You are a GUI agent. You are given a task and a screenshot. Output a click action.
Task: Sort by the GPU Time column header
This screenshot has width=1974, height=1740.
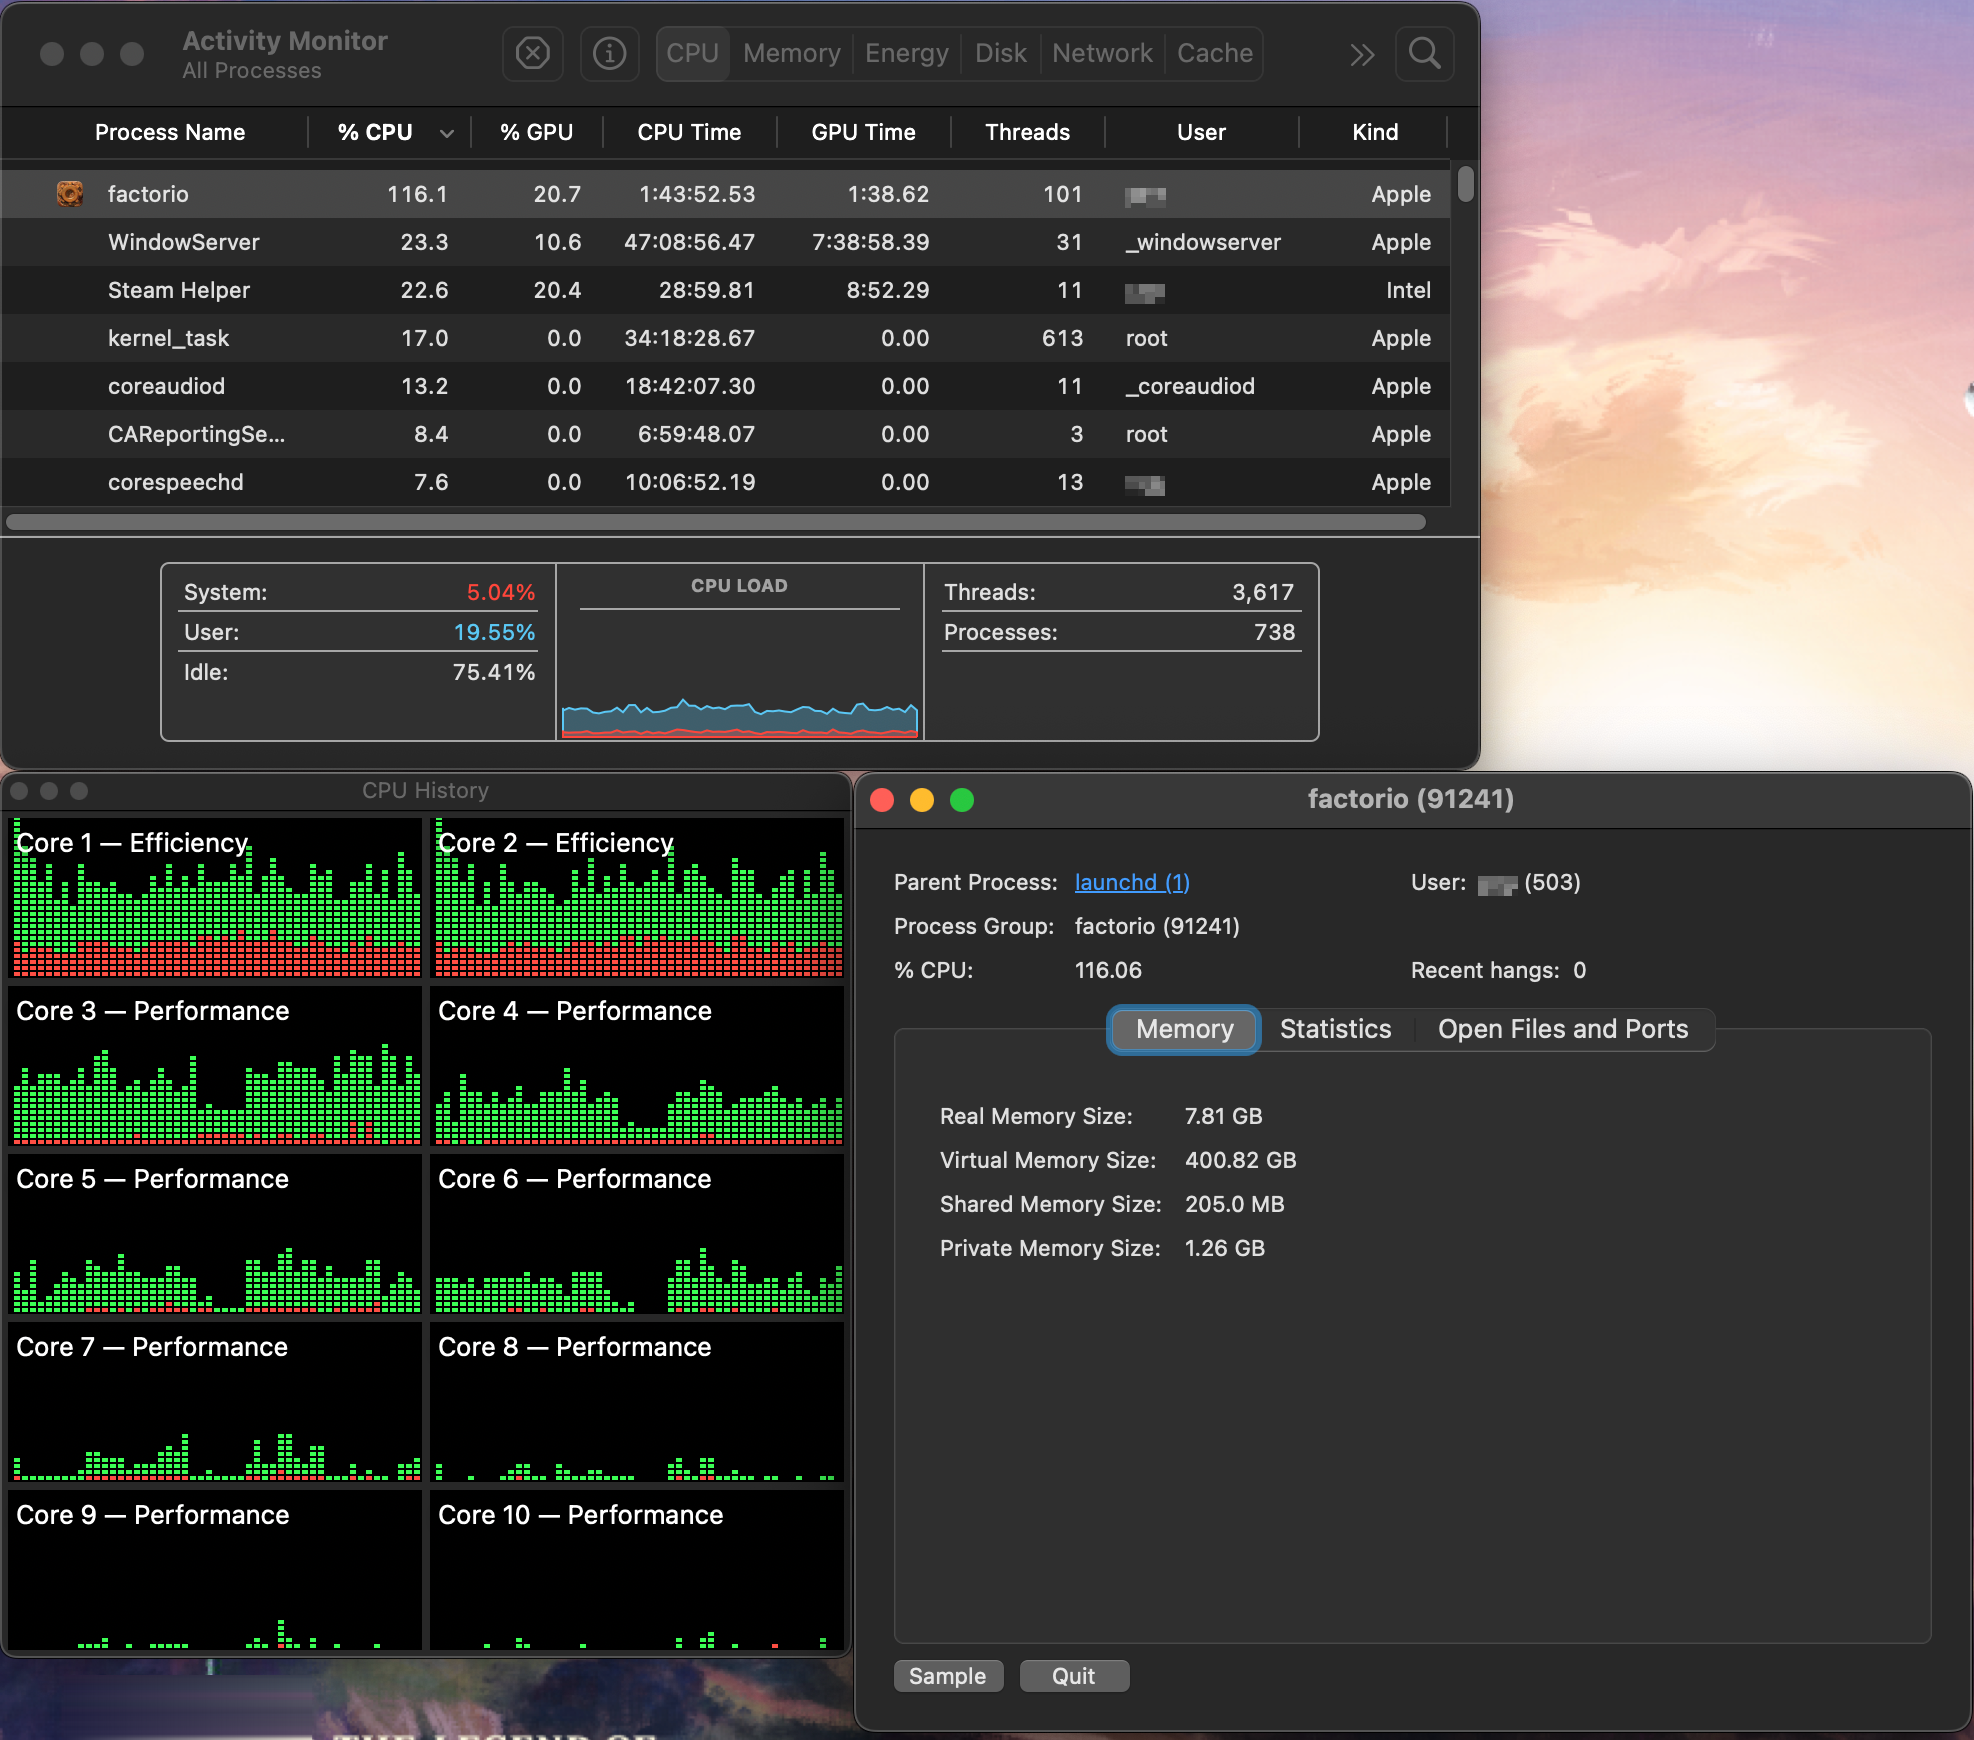click(863, 132)
